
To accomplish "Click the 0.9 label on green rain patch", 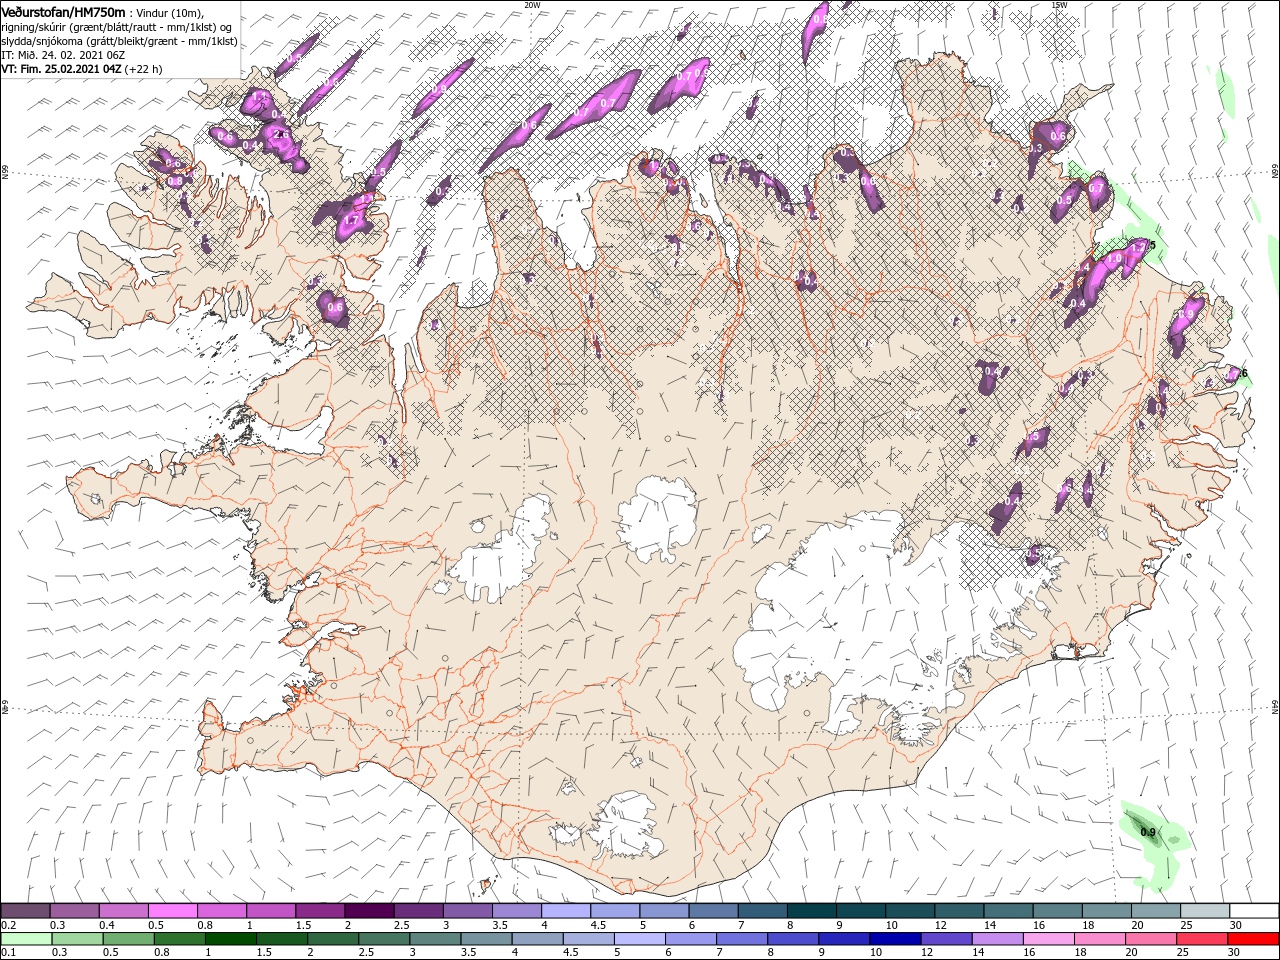I will click(x=1148, y=832).
